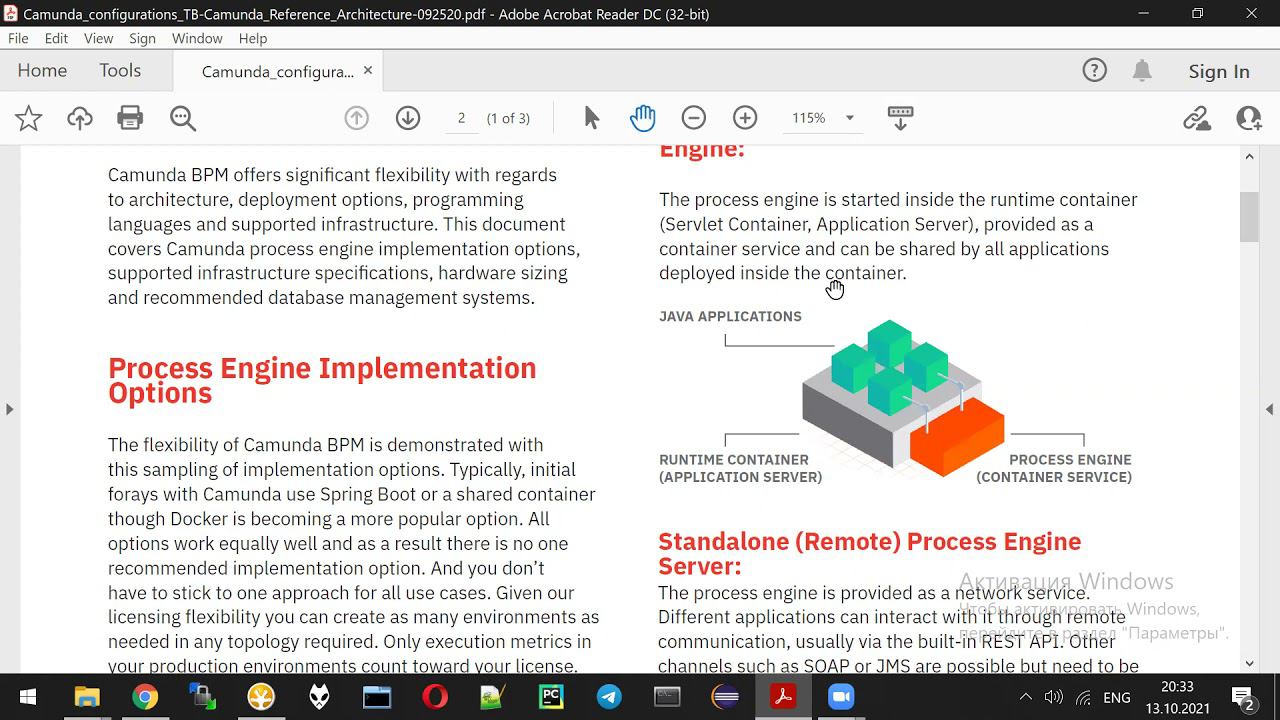Add the document to starred files

tap(29, 118)
